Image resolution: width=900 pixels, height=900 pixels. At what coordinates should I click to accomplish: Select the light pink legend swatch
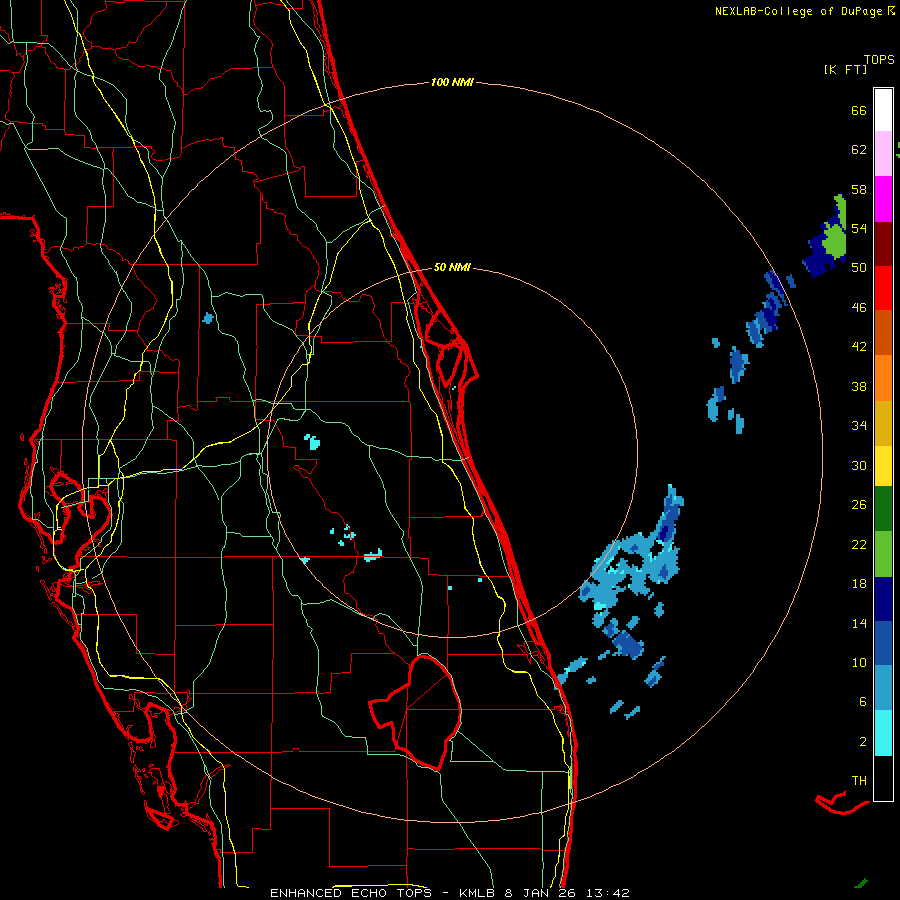[883, 154]
